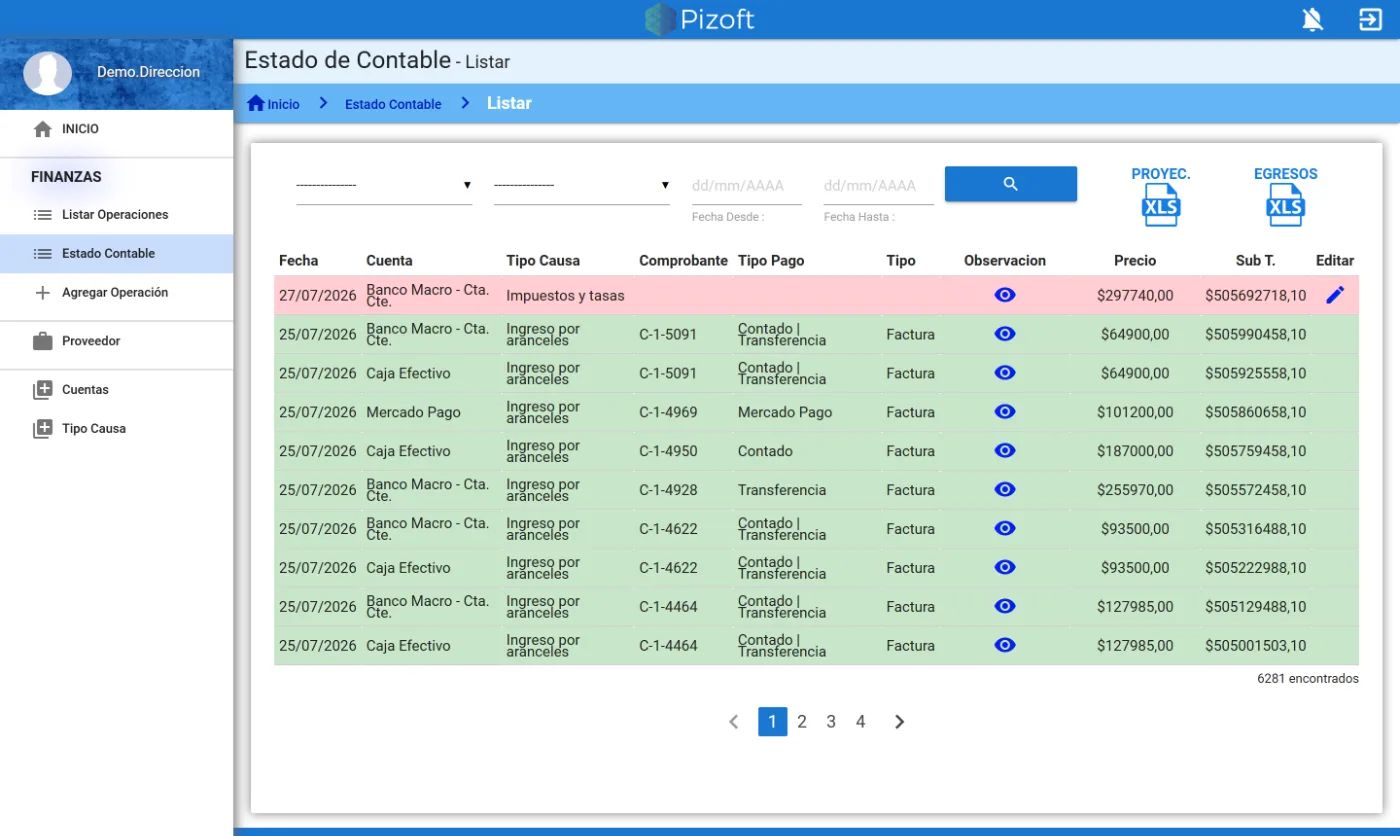Click the $297740,00 price cell
1400x836 pixels.
[1135, 296]
